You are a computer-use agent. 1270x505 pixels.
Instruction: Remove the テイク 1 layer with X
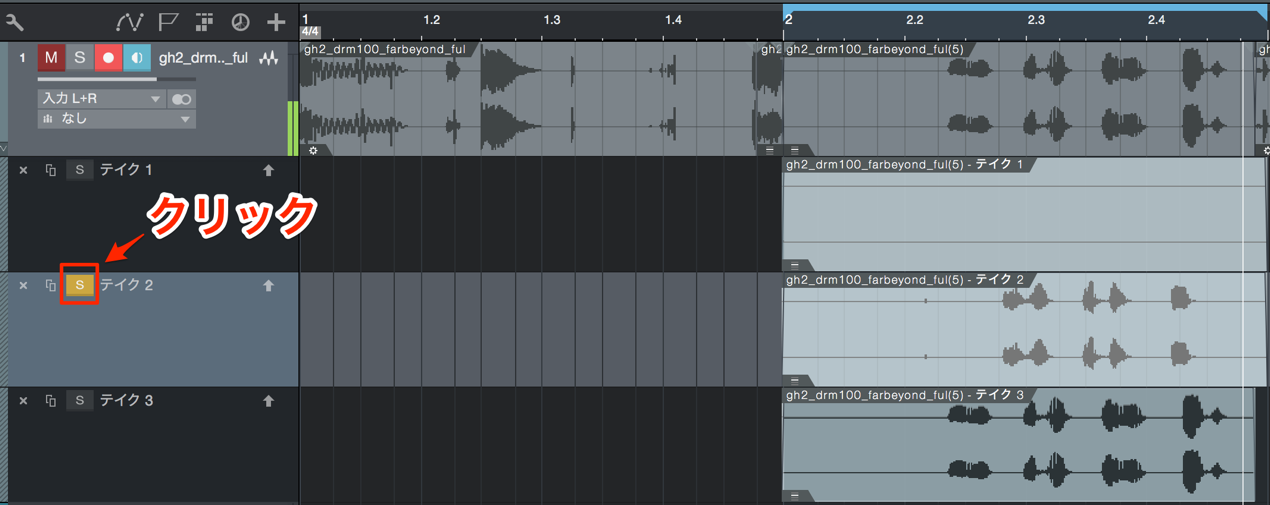click(x=24, y=171)
